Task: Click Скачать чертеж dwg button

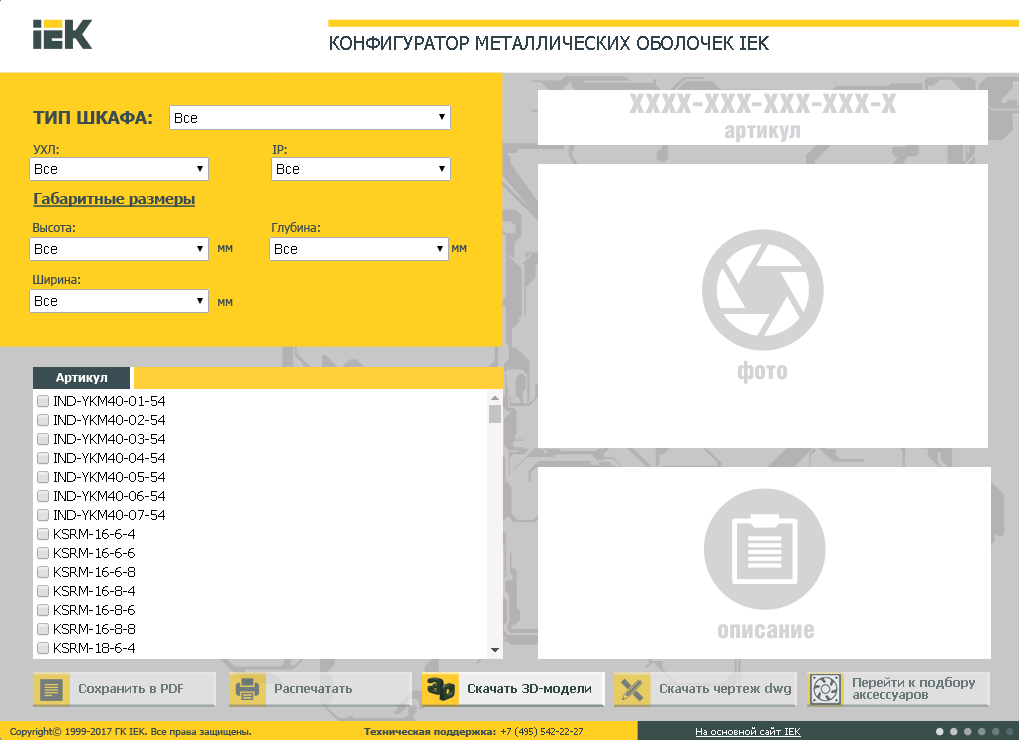Action: tap(705, 689)
